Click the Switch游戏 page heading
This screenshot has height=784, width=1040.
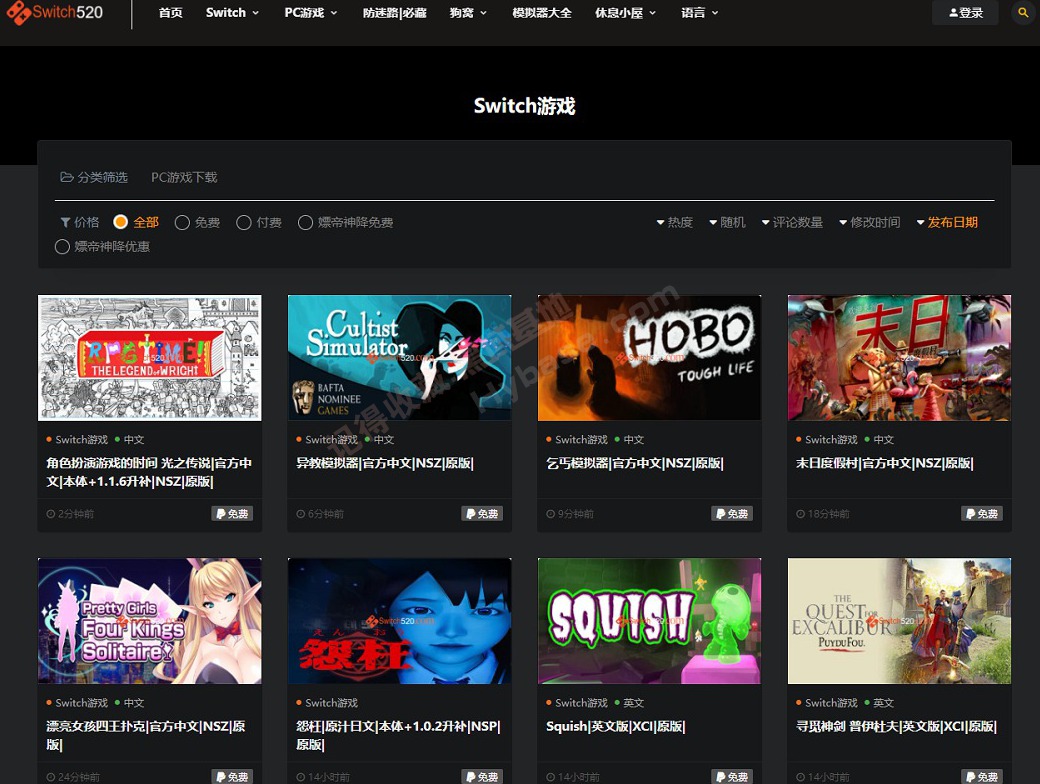(525, 106)
